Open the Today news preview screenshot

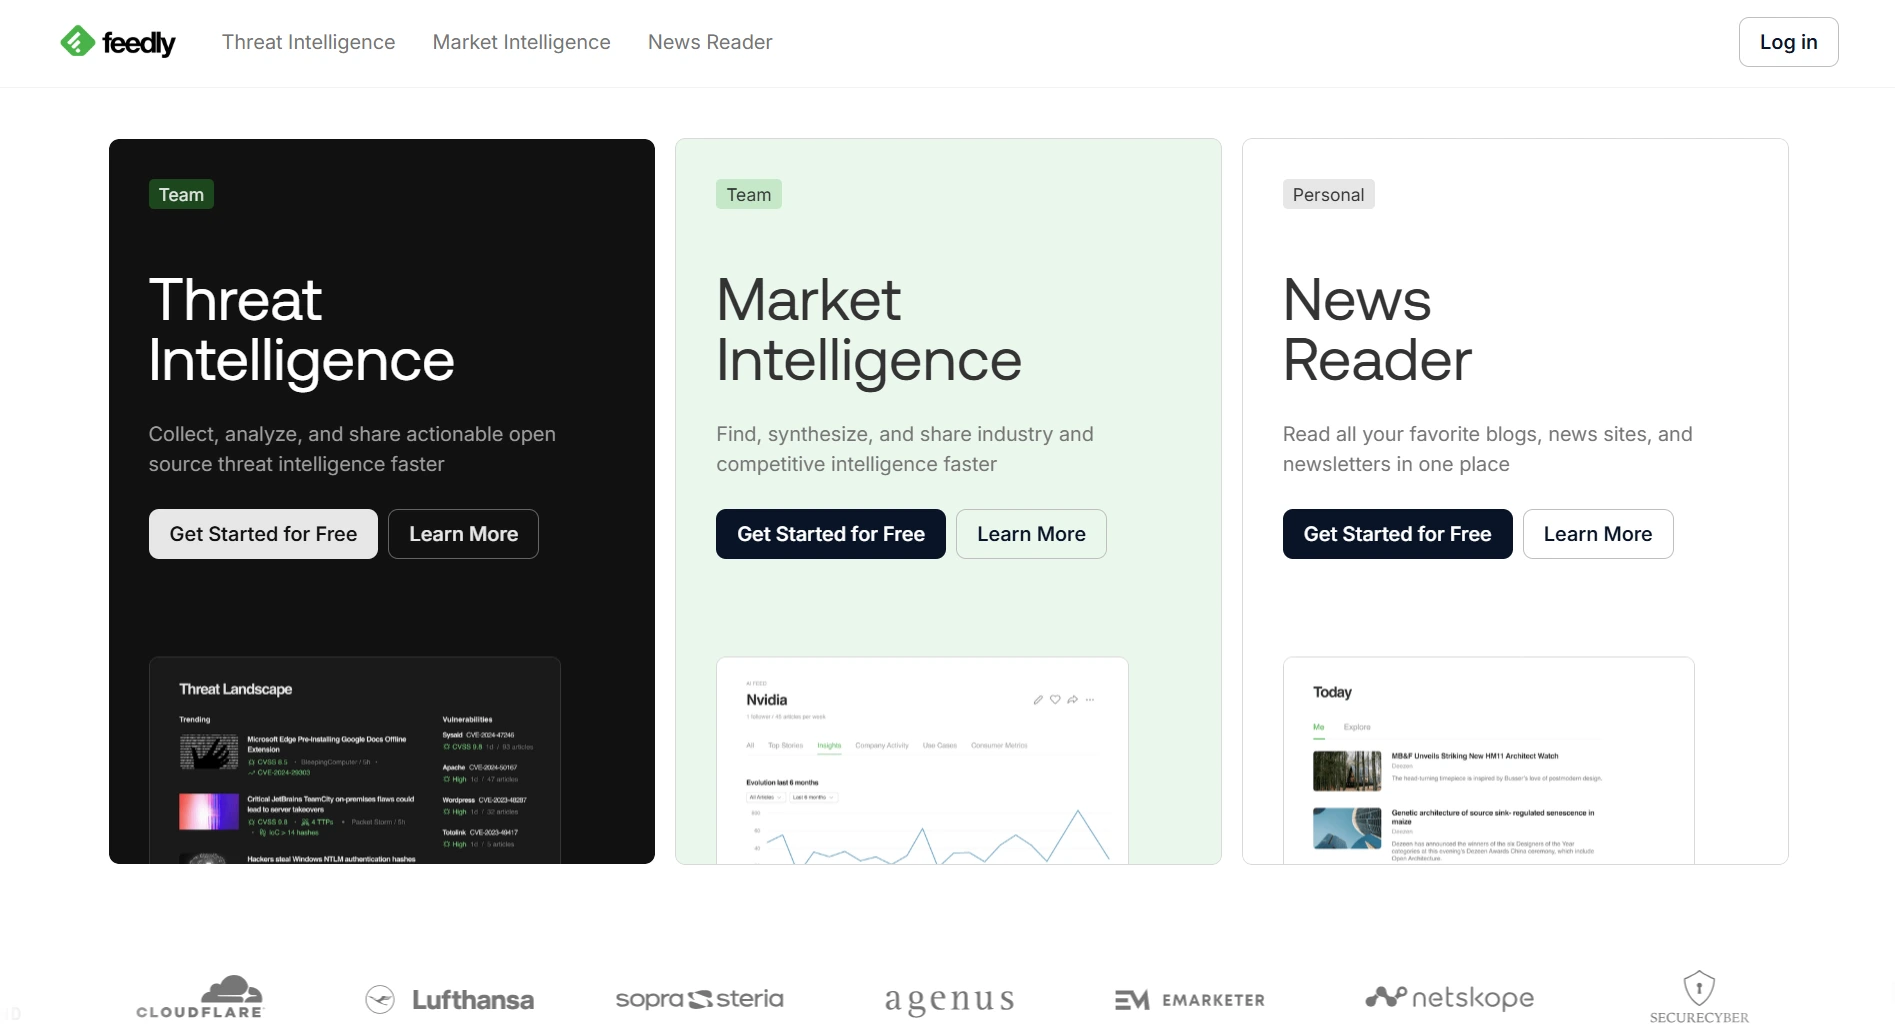tap(1488, 760)
